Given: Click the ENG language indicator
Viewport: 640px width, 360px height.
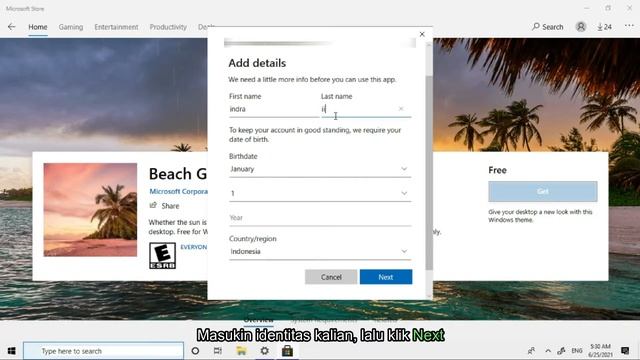Looking at the screenshot, I should click(x=577, y=351).
